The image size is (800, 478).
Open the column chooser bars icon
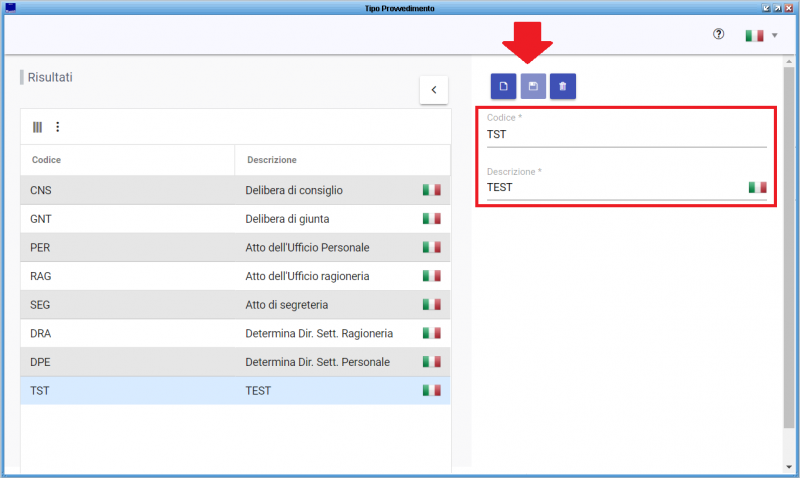[37, 127]
